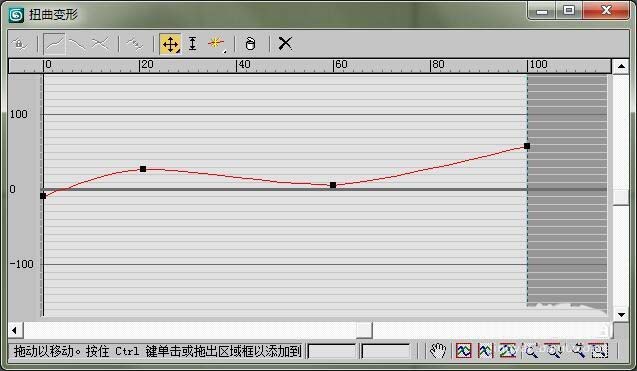The width and height of the screenshot is (637, 371).
Task: Click the Reset Curve X icon
Action: pos(285,43)
